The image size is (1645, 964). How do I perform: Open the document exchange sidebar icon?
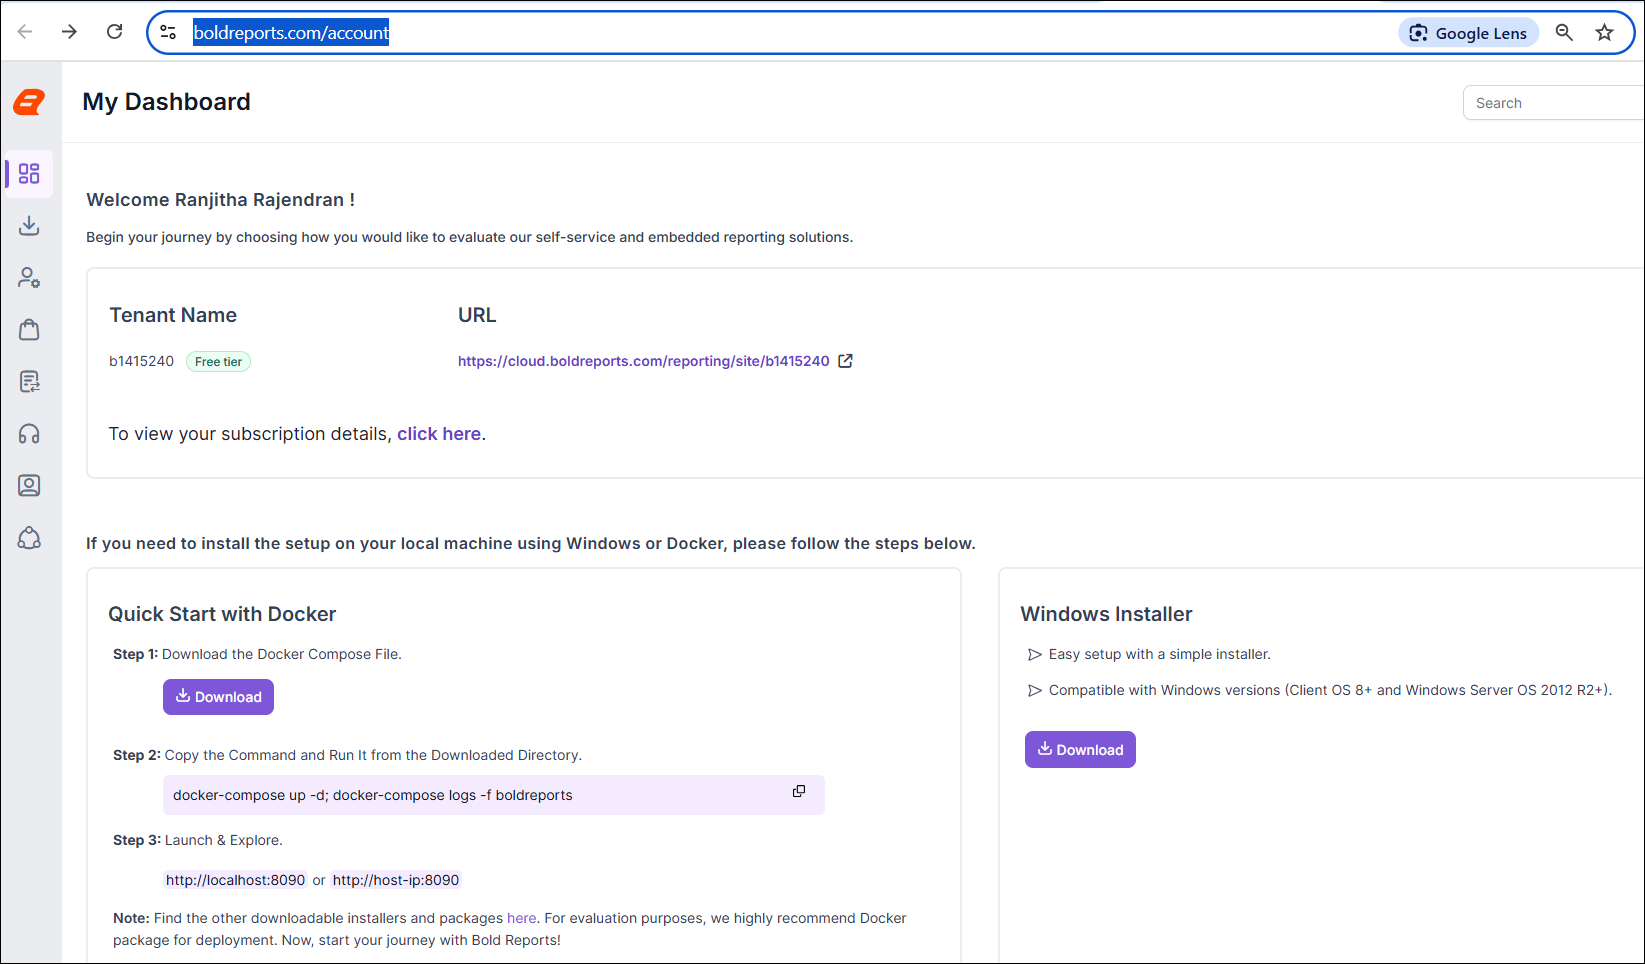(29, 382)
